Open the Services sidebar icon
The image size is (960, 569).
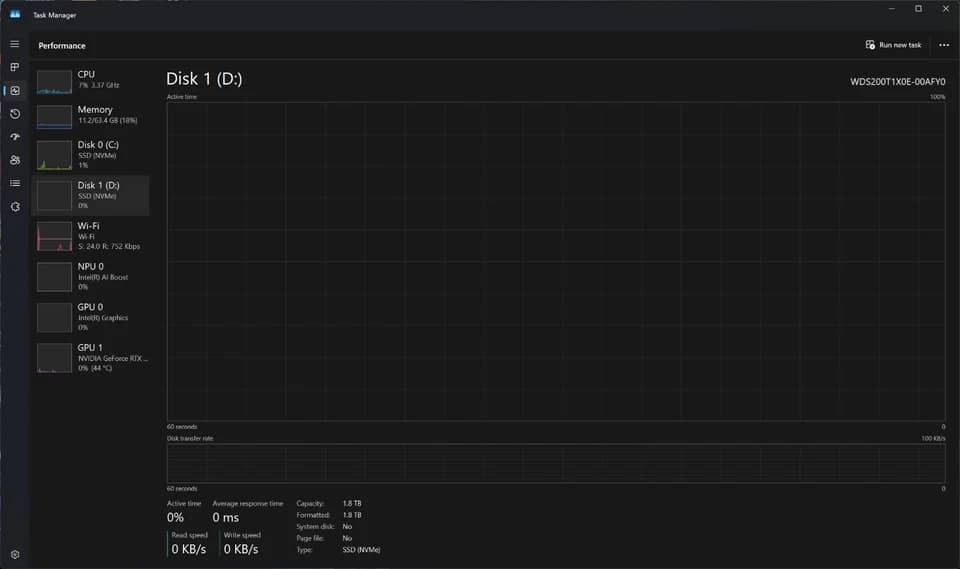pos(15,206)
